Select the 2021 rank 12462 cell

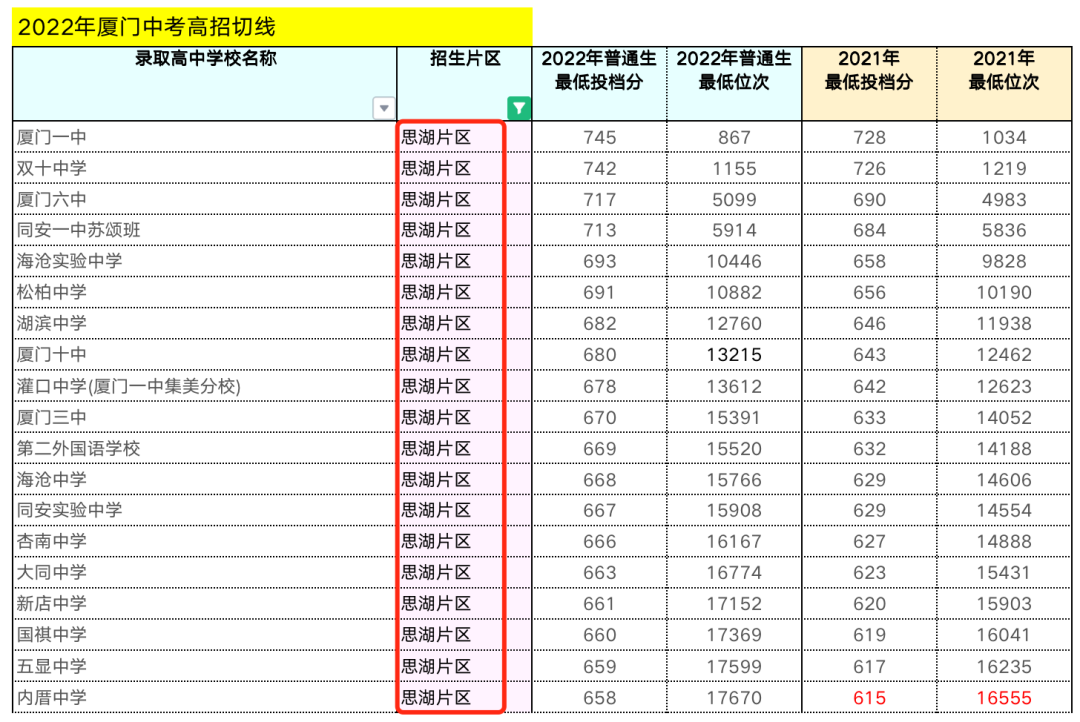(1004, 355)
